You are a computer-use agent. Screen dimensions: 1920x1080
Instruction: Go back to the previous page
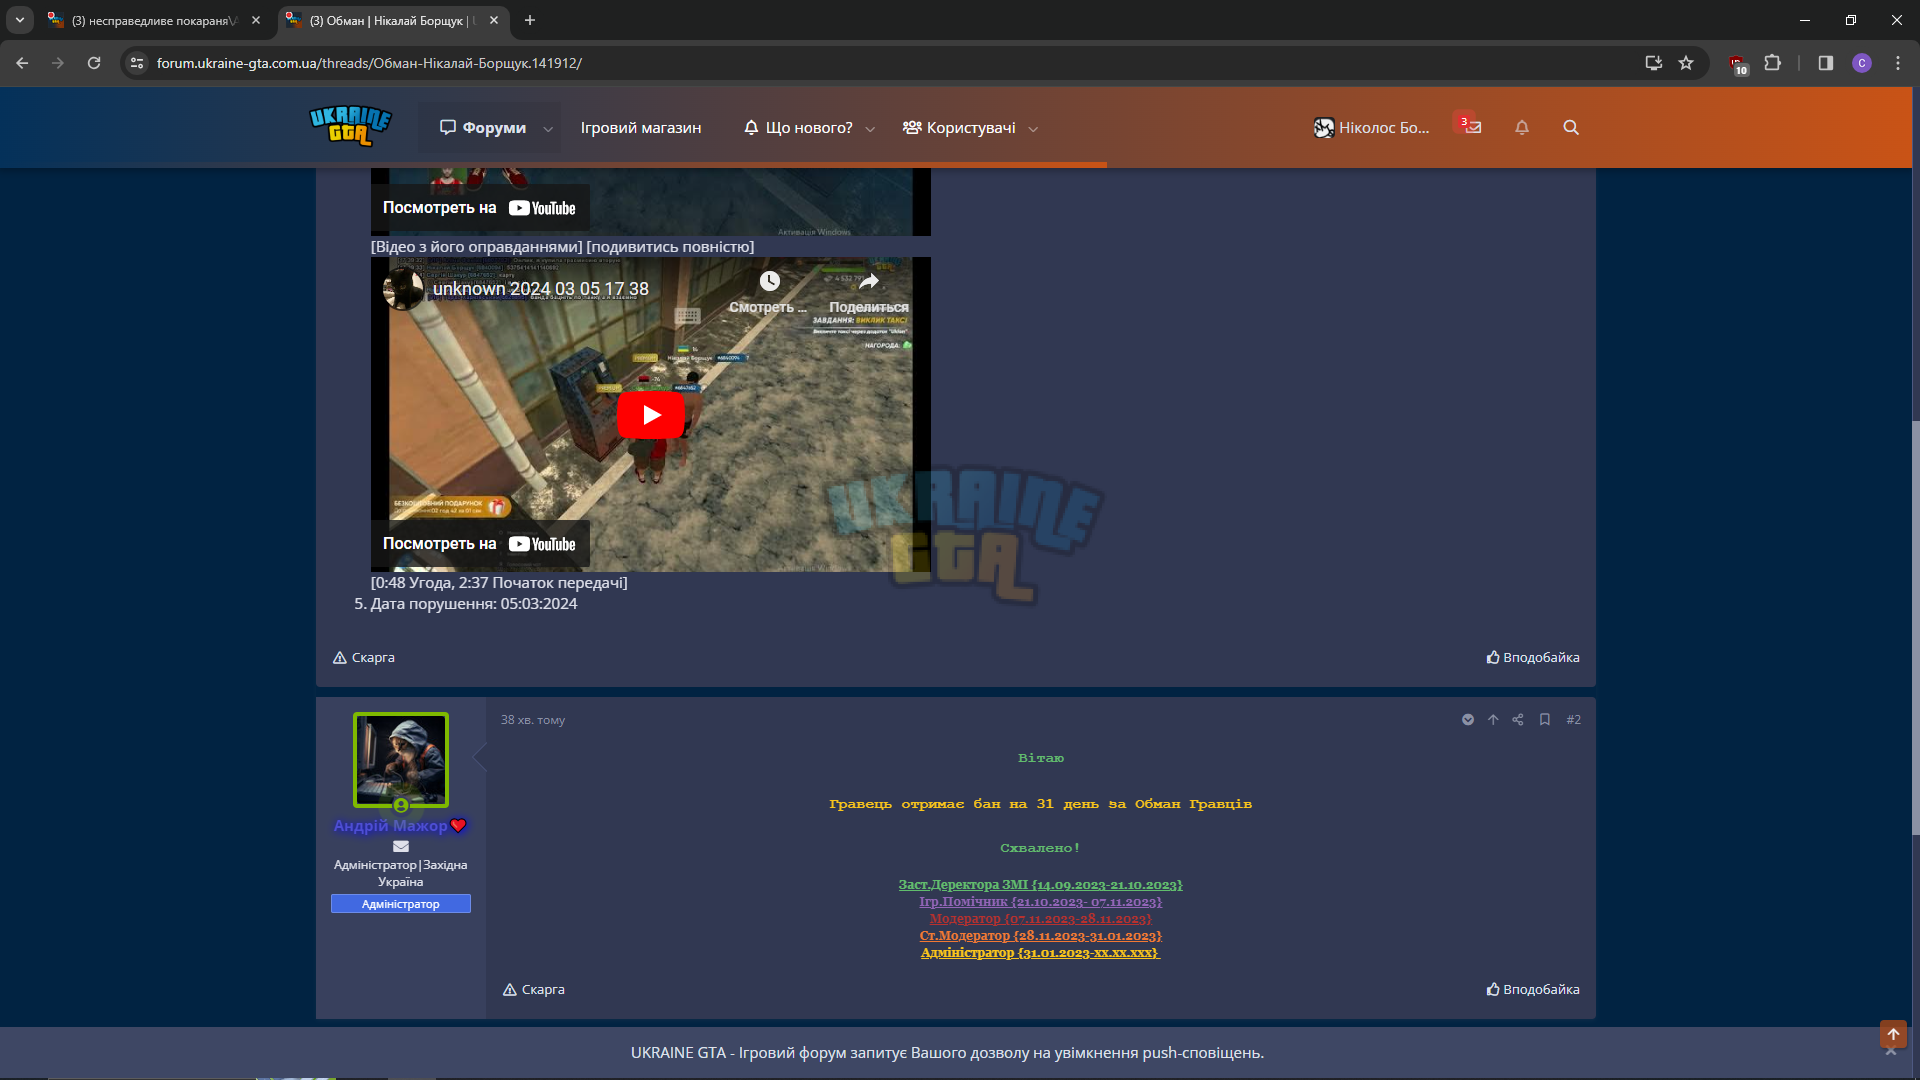coord(22,63)
